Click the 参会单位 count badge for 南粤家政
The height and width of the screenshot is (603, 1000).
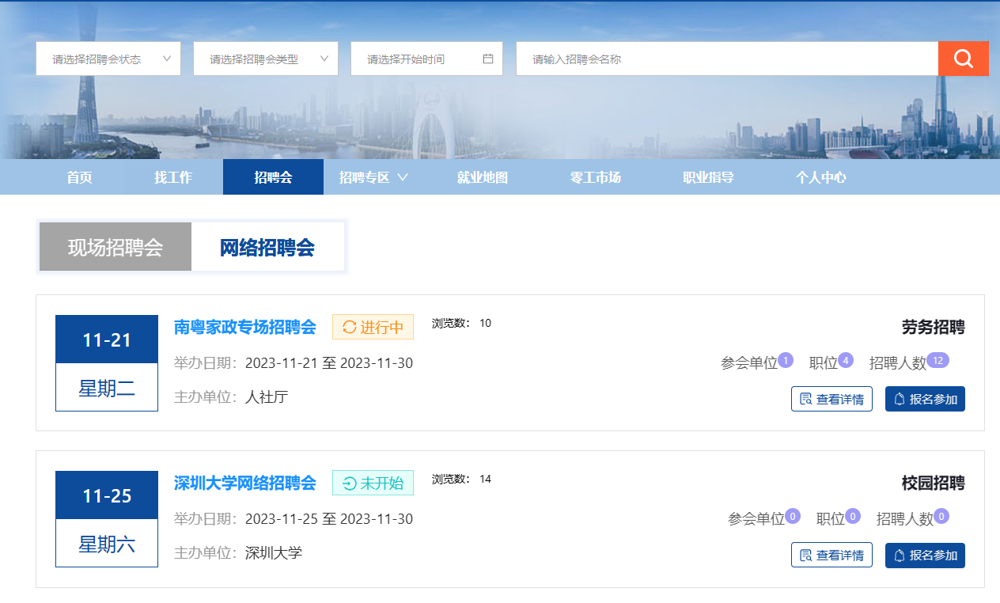(x=786, y=360)
